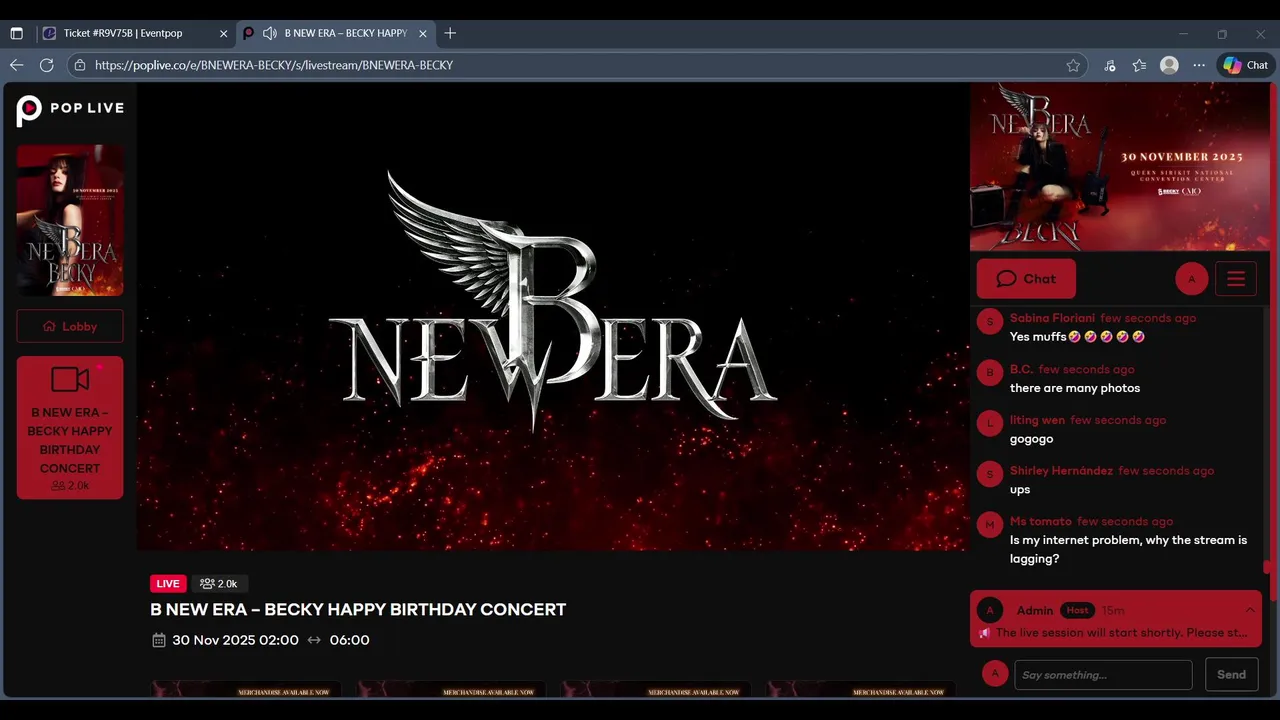Click the event title heading below video
Image resolution: width=1280 pixels, height=720 pixels.
[358, 609]
